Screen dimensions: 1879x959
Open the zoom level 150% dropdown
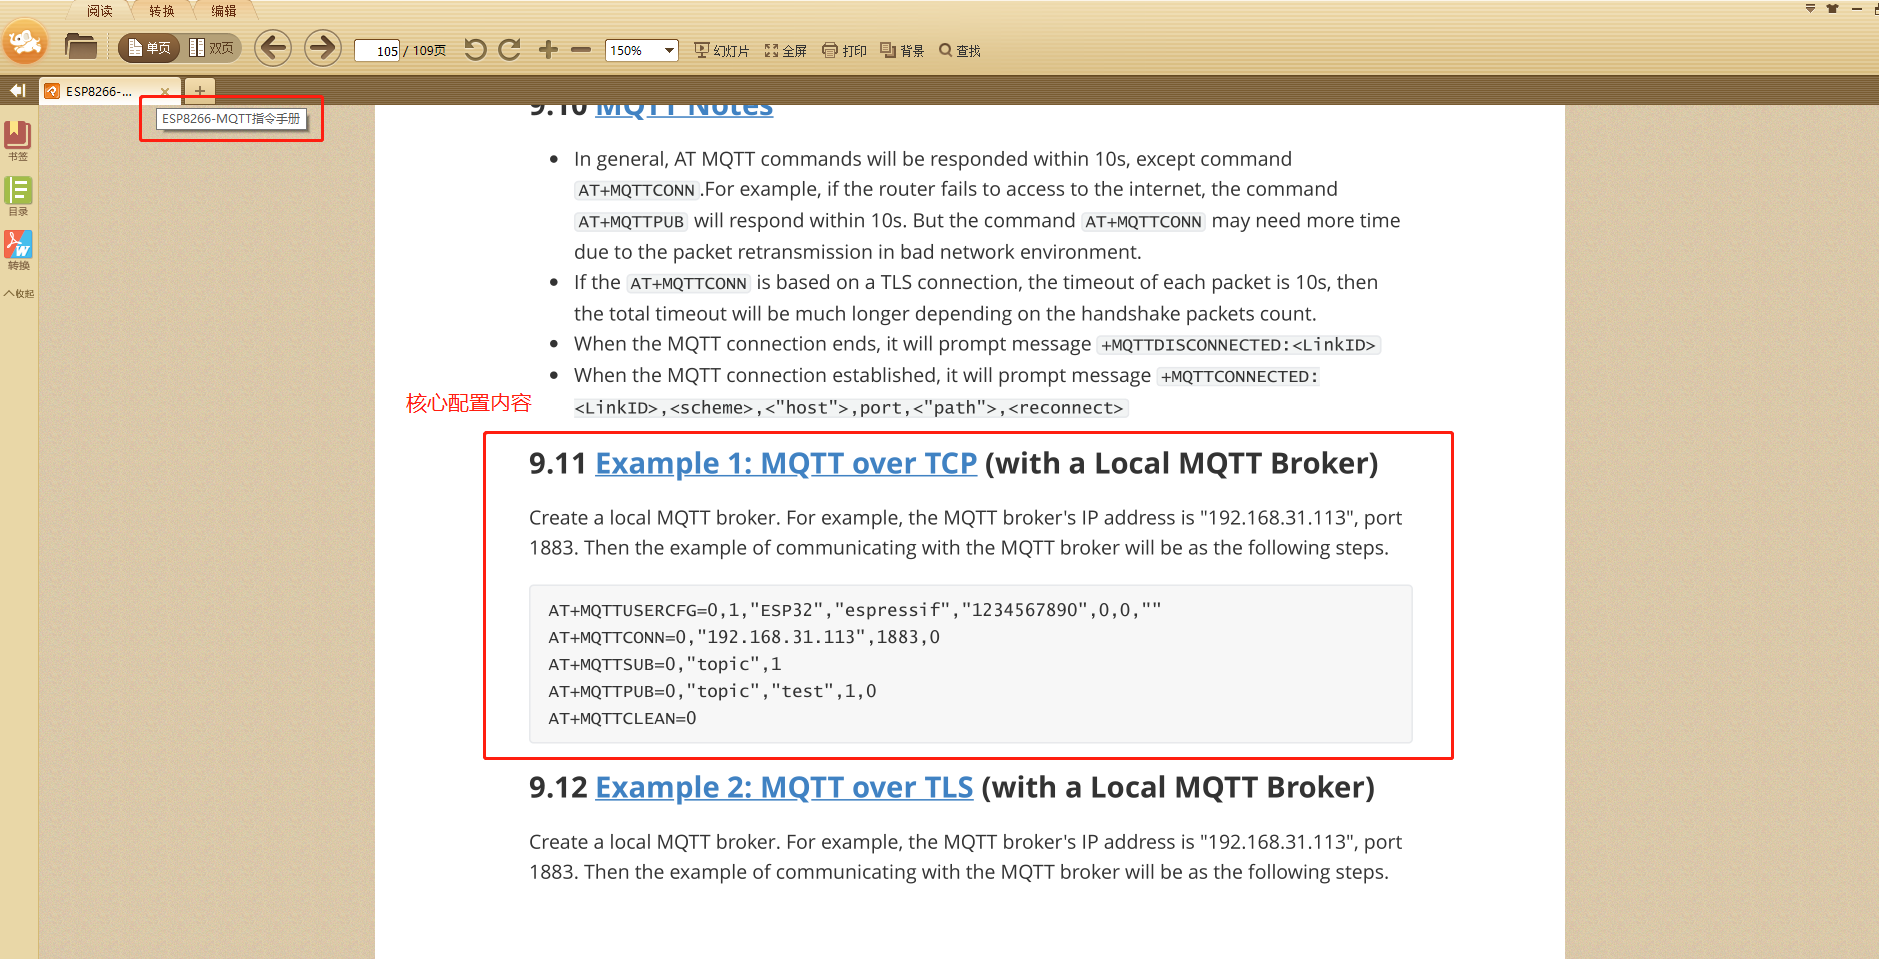[641, 49]
